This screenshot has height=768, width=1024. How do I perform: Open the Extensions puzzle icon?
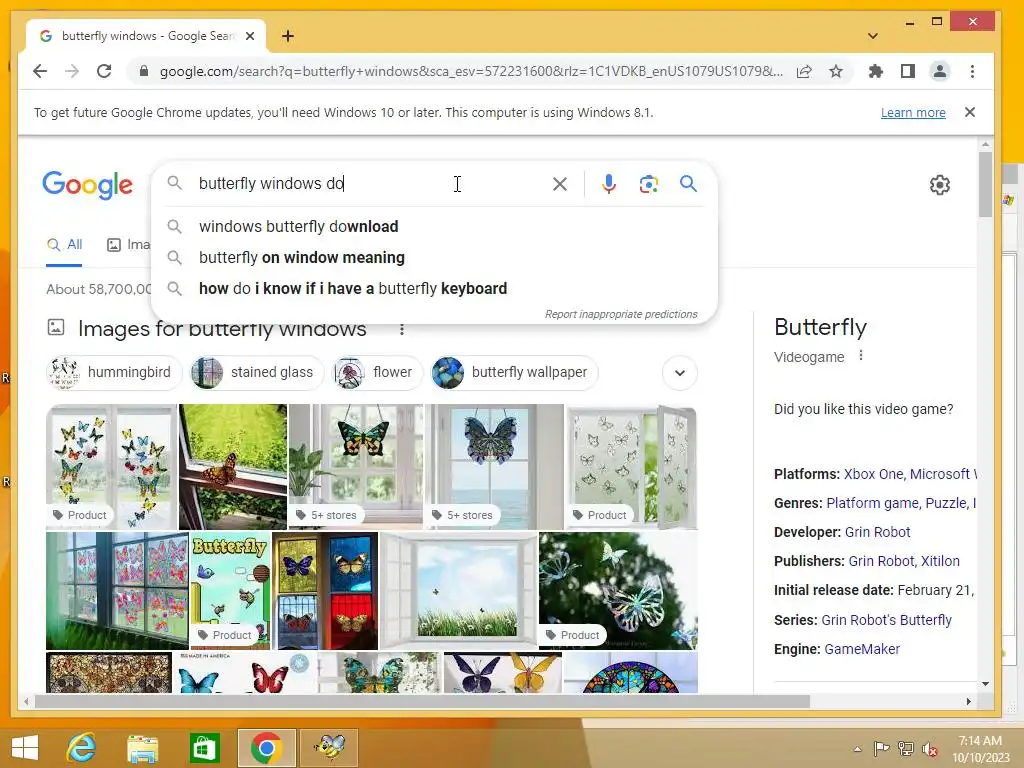tap(876, 71)
